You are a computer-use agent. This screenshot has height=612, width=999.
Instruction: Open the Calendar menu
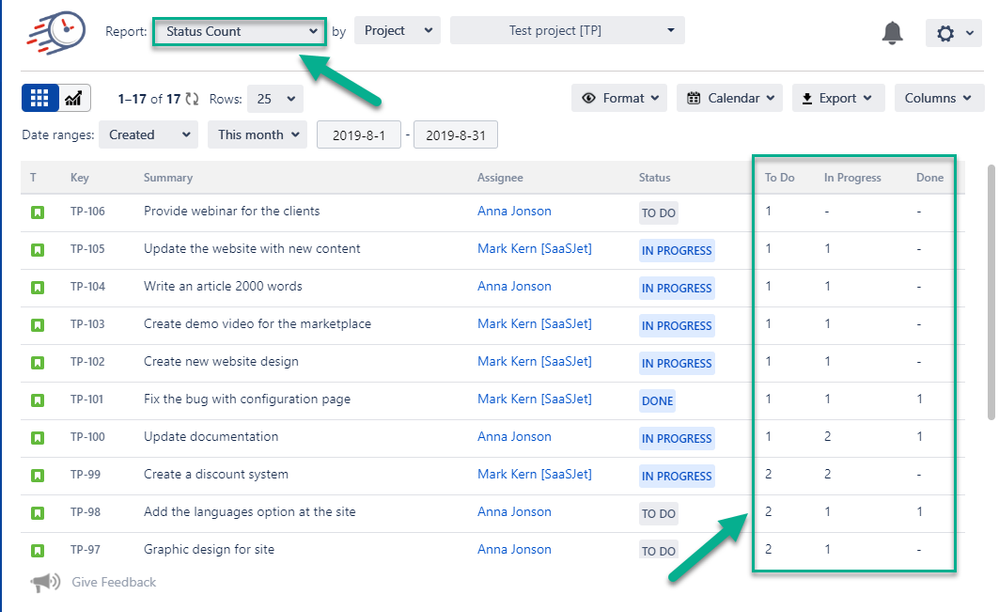(729, 98)
